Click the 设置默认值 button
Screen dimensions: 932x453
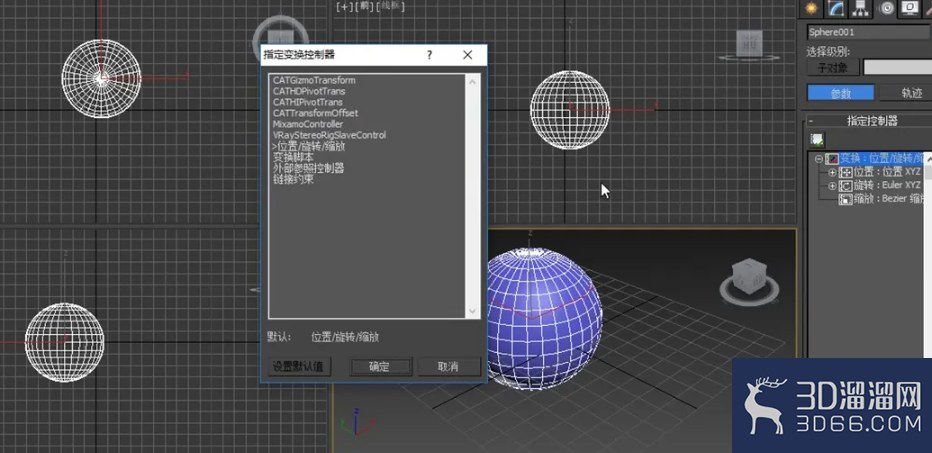(x=298, y=367)
